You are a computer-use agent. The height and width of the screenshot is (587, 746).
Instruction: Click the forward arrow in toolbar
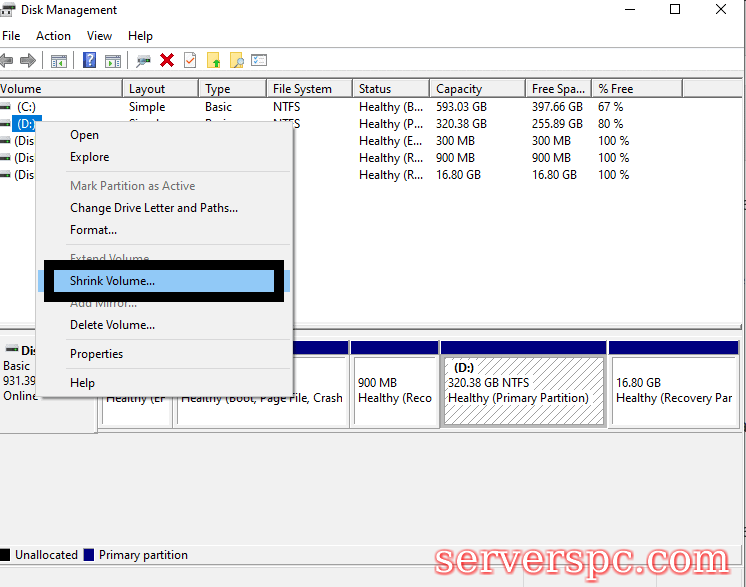tap(30, 60)
